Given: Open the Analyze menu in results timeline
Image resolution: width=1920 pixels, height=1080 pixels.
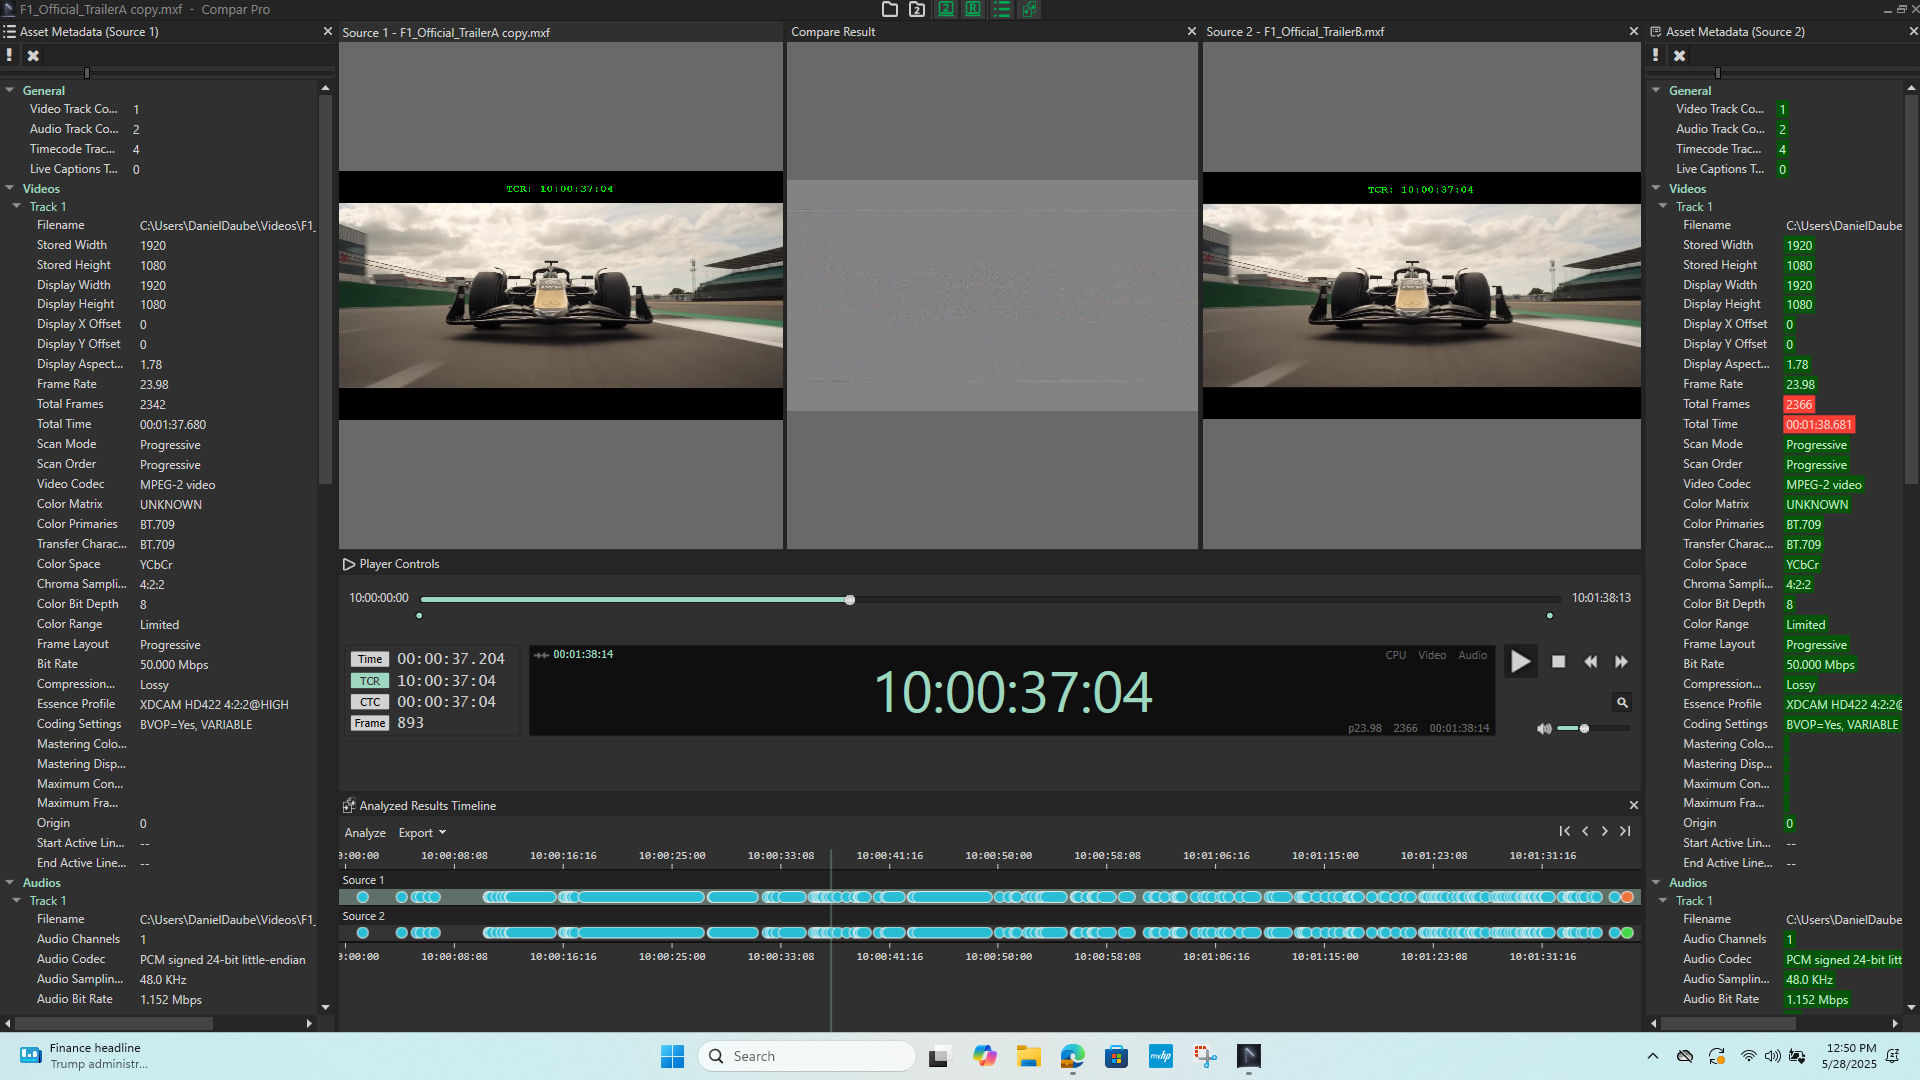Looking at the screenshot, I should point(365,833).
